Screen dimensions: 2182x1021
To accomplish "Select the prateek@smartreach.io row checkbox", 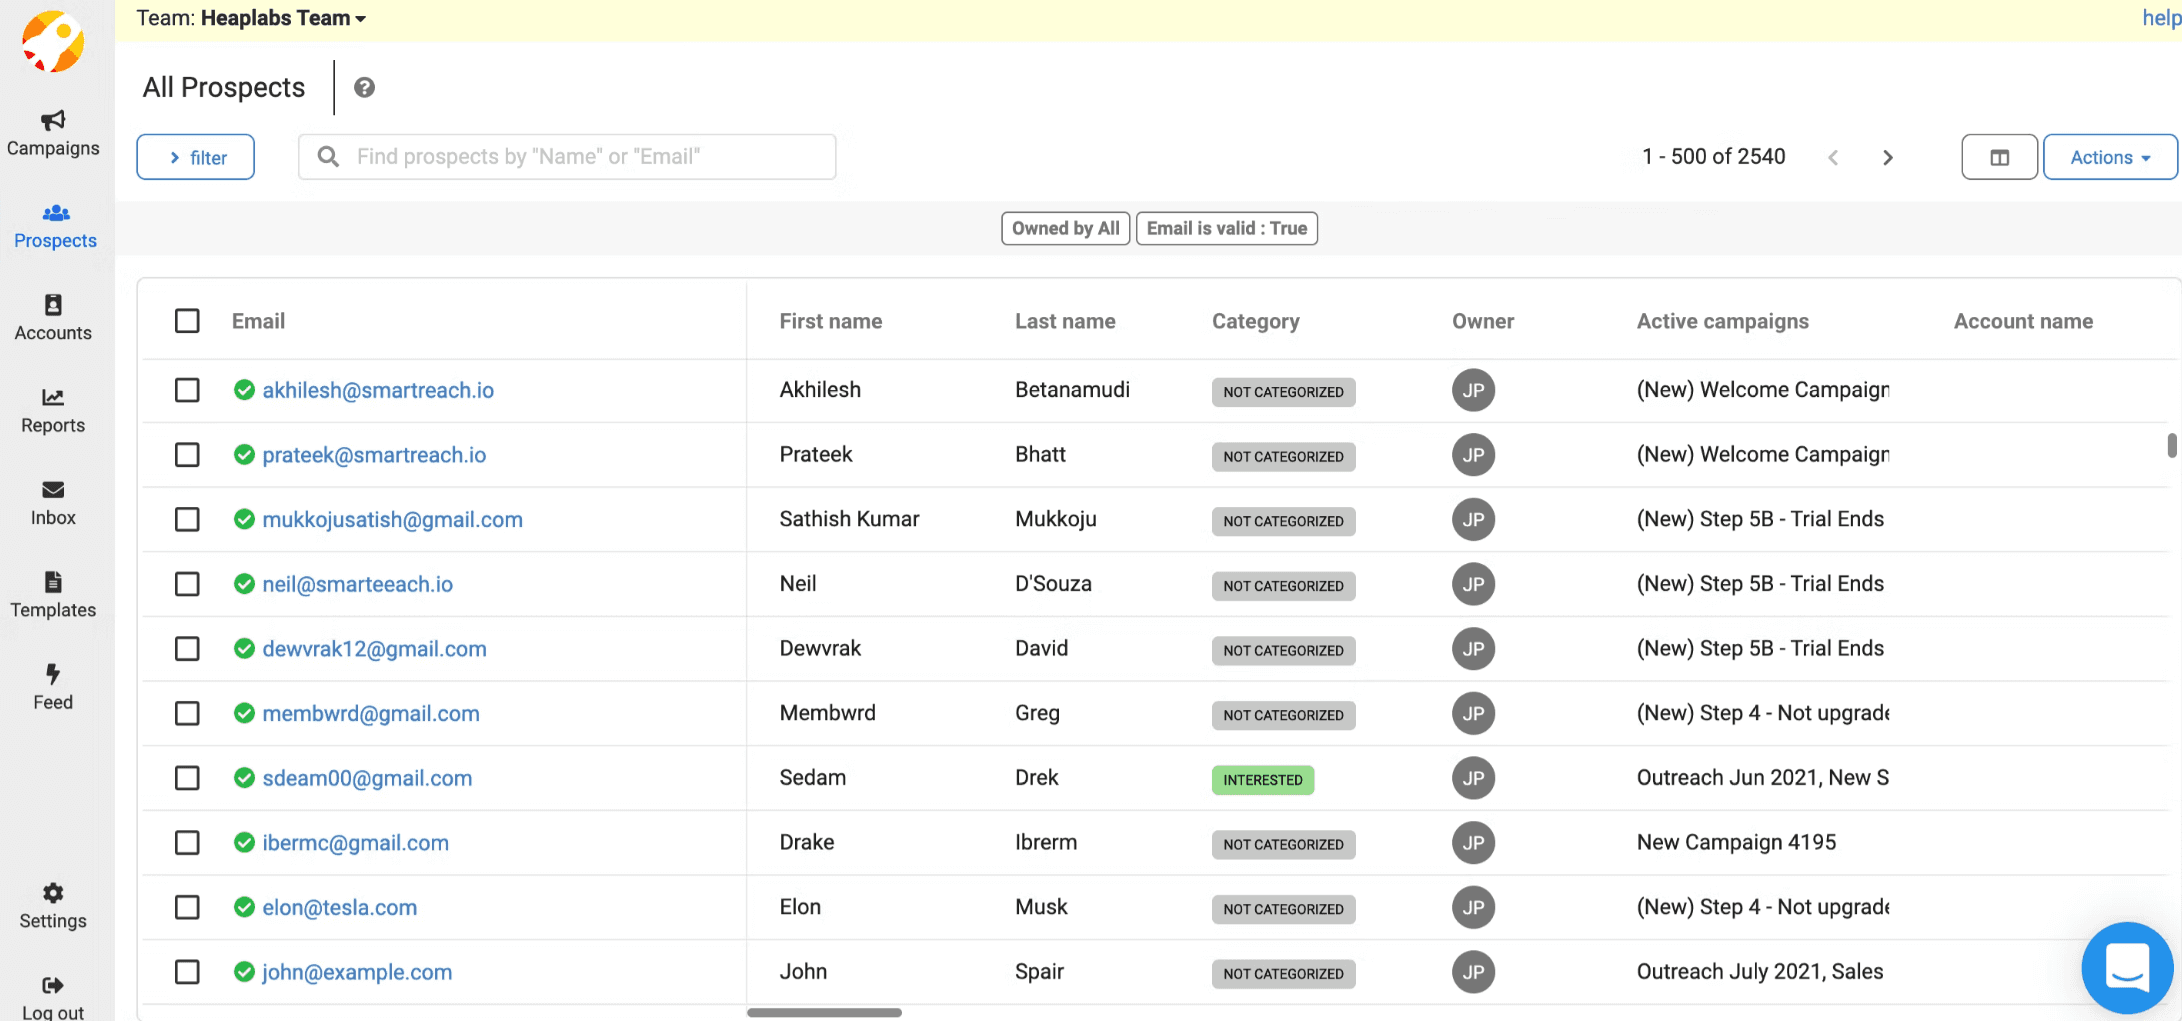I will [x=187, y=455].
